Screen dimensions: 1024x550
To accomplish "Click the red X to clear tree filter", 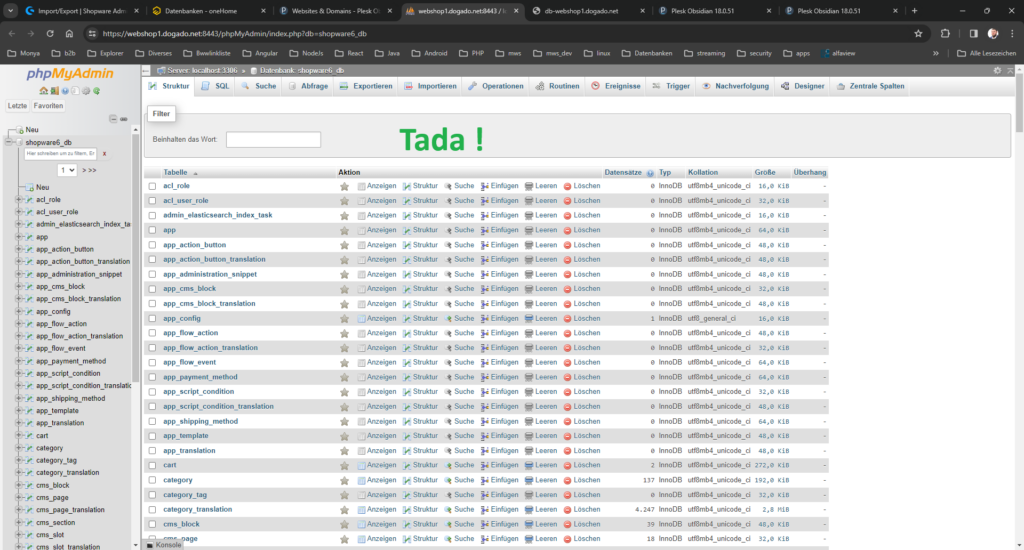I will (x=104, y=153).
